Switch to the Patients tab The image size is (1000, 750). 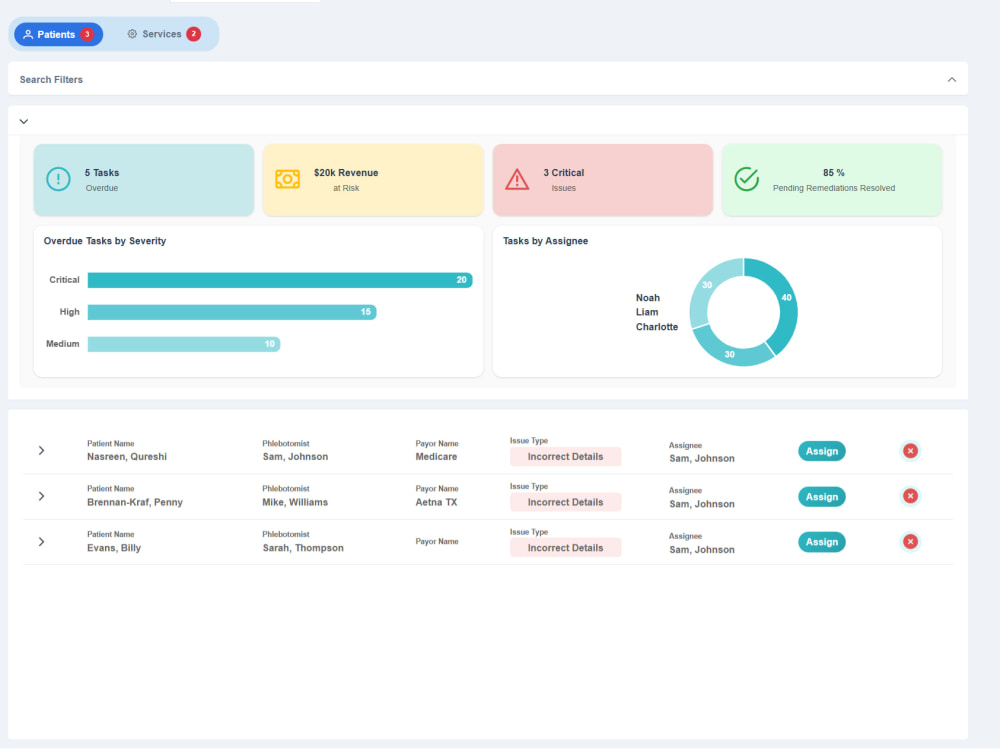click(59, 34)
